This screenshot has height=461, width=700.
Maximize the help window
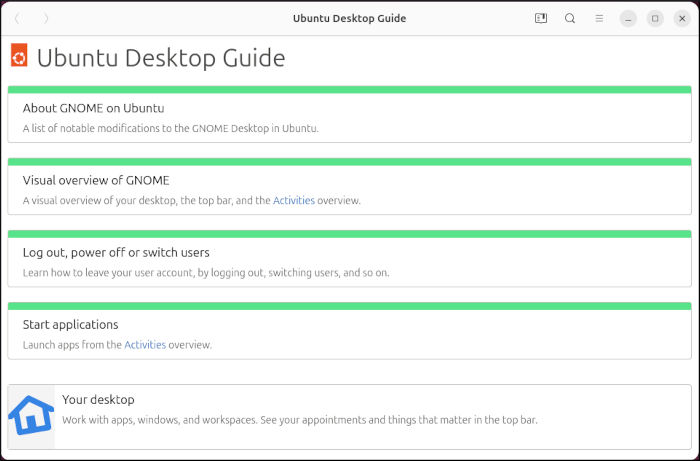(x=655, y=18)
